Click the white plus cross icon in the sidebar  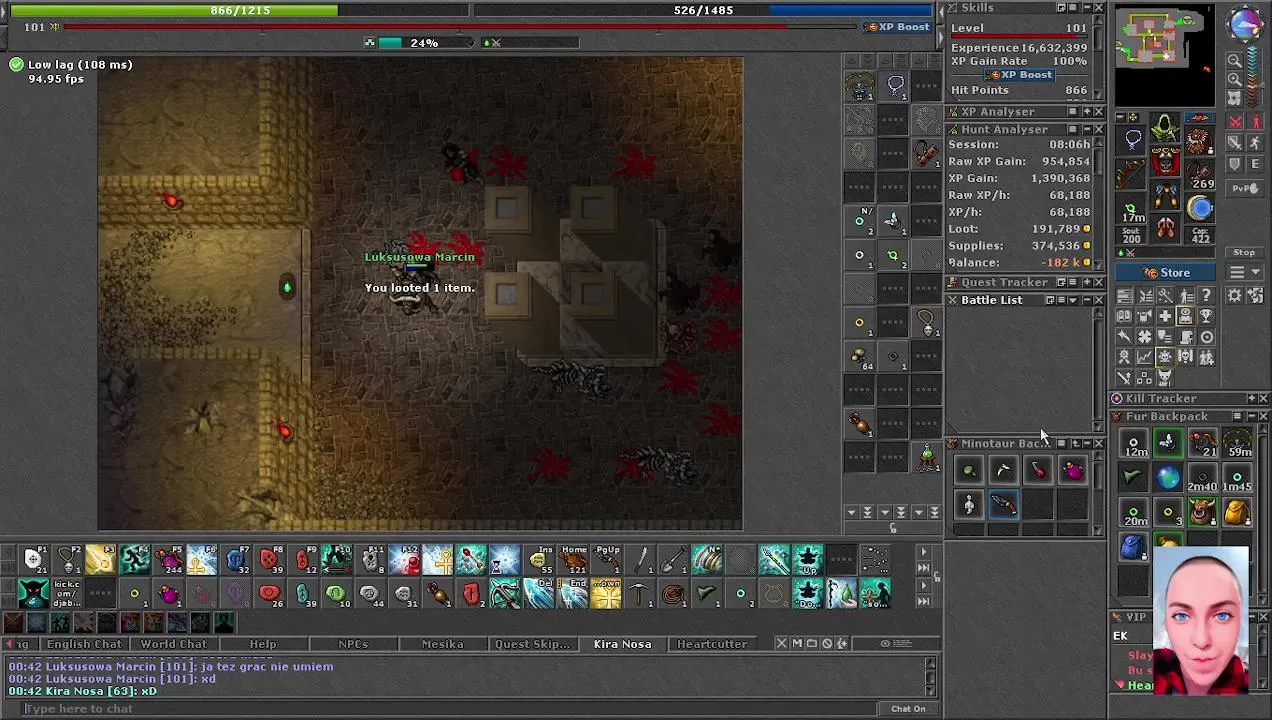pyautogui.click(x=1164, y=317)
